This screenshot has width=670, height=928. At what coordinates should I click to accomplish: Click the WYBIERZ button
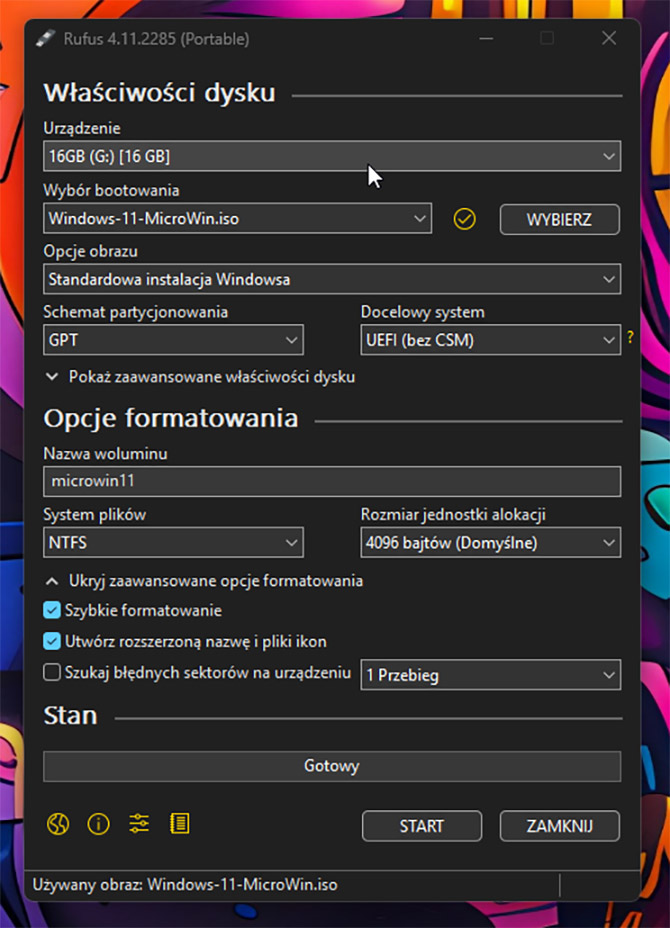[560, 220]
